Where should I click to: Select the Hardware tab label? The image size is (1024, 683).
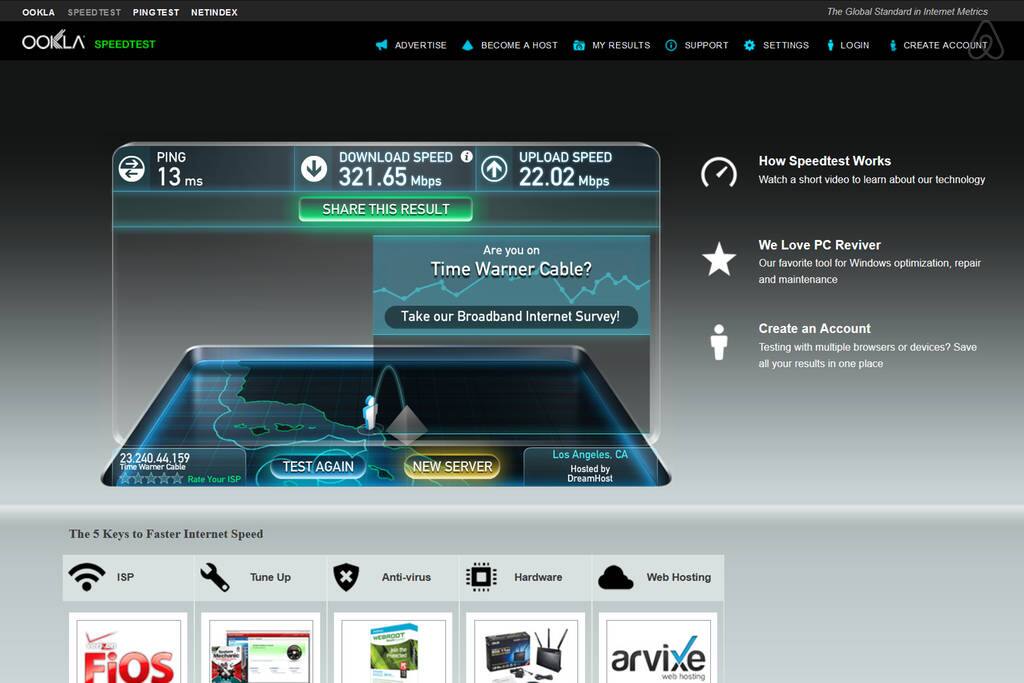[x=538, y=577]
